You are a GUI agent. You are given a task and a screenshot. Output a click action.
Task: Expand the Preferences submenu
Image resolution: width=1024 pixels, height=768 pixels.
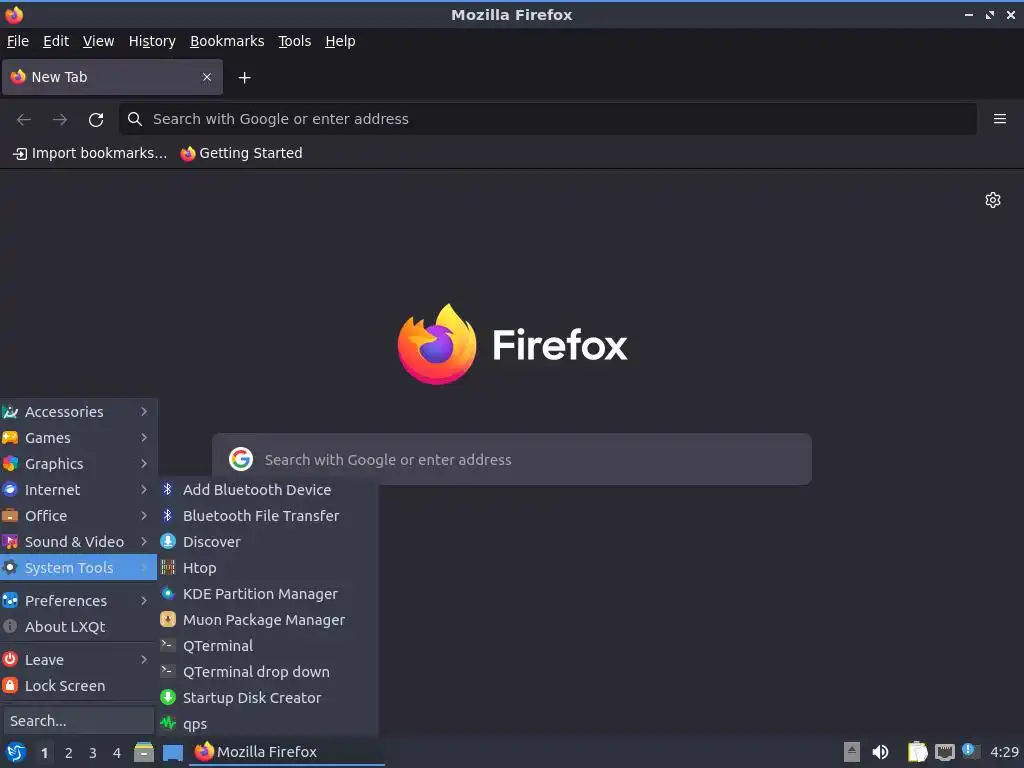point(78,601)
